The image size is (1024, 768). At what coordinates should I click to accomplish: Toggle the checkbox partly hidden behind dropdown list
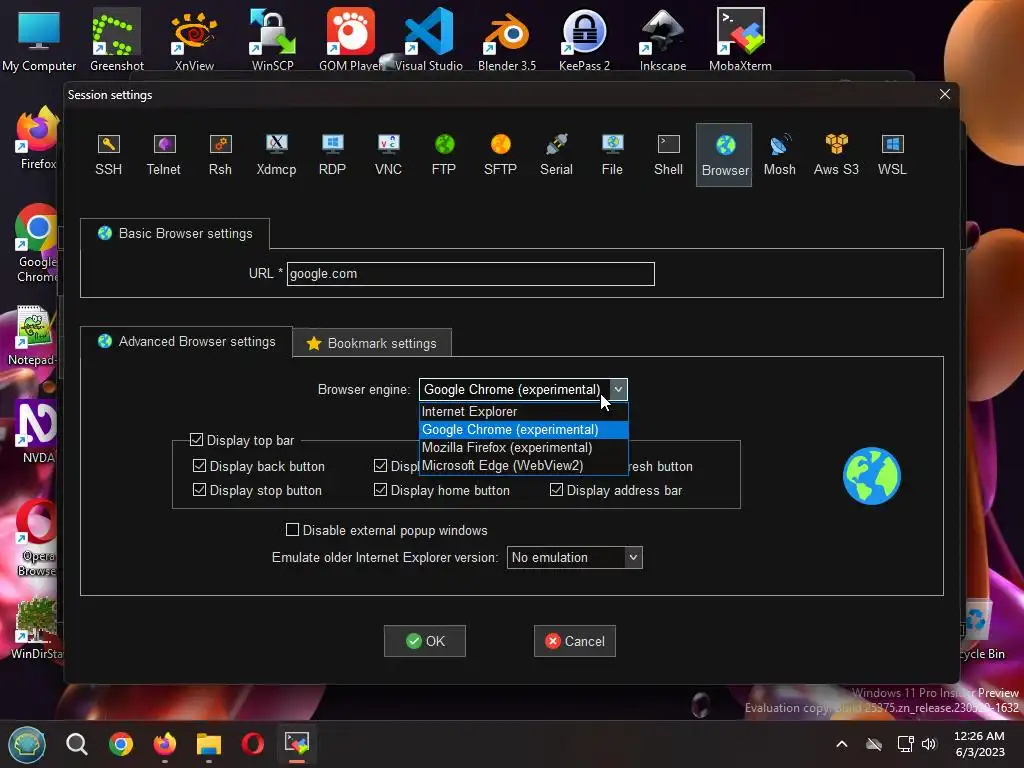(381, 466)
